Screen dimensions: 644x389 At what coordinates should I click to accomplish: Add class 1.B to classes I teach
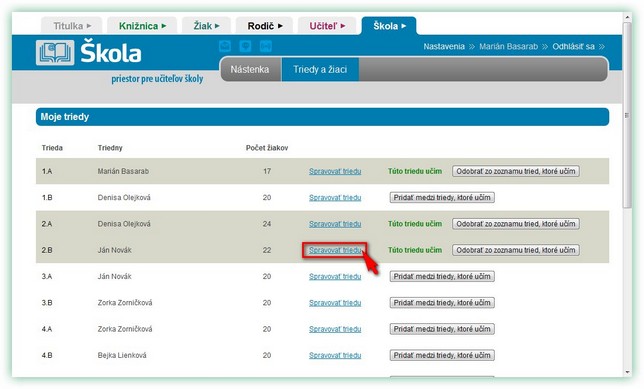[442, 198]
